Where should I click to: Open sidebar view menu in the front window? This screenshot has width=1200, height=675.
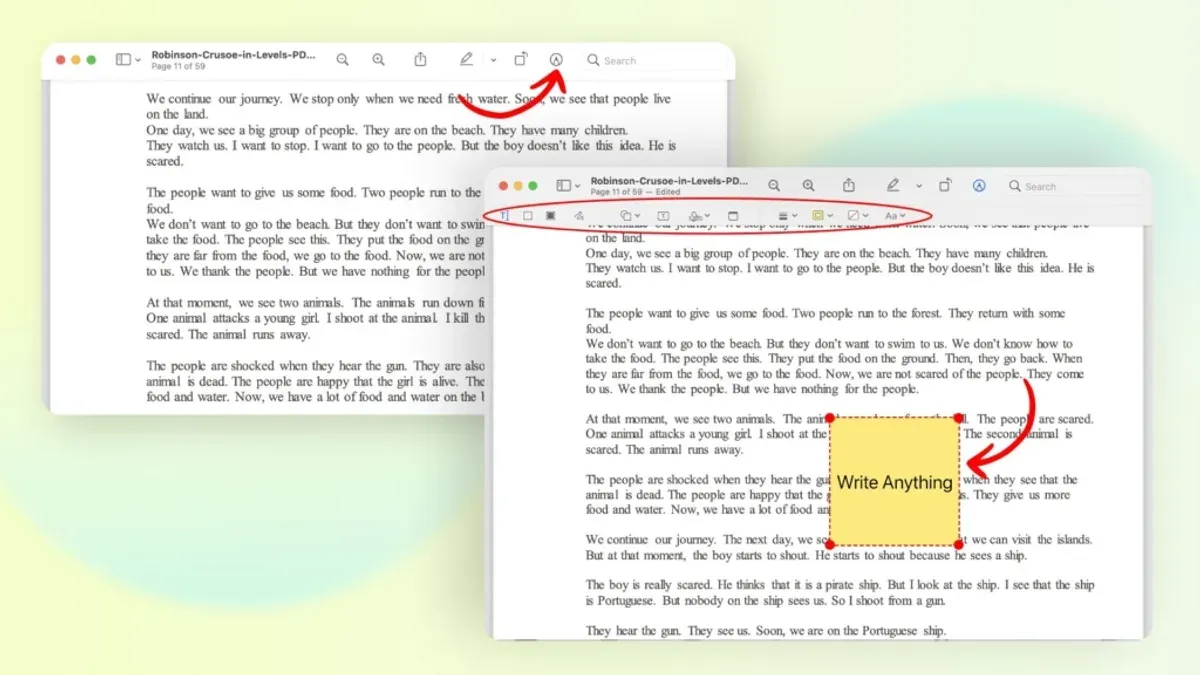click(568, 186)
